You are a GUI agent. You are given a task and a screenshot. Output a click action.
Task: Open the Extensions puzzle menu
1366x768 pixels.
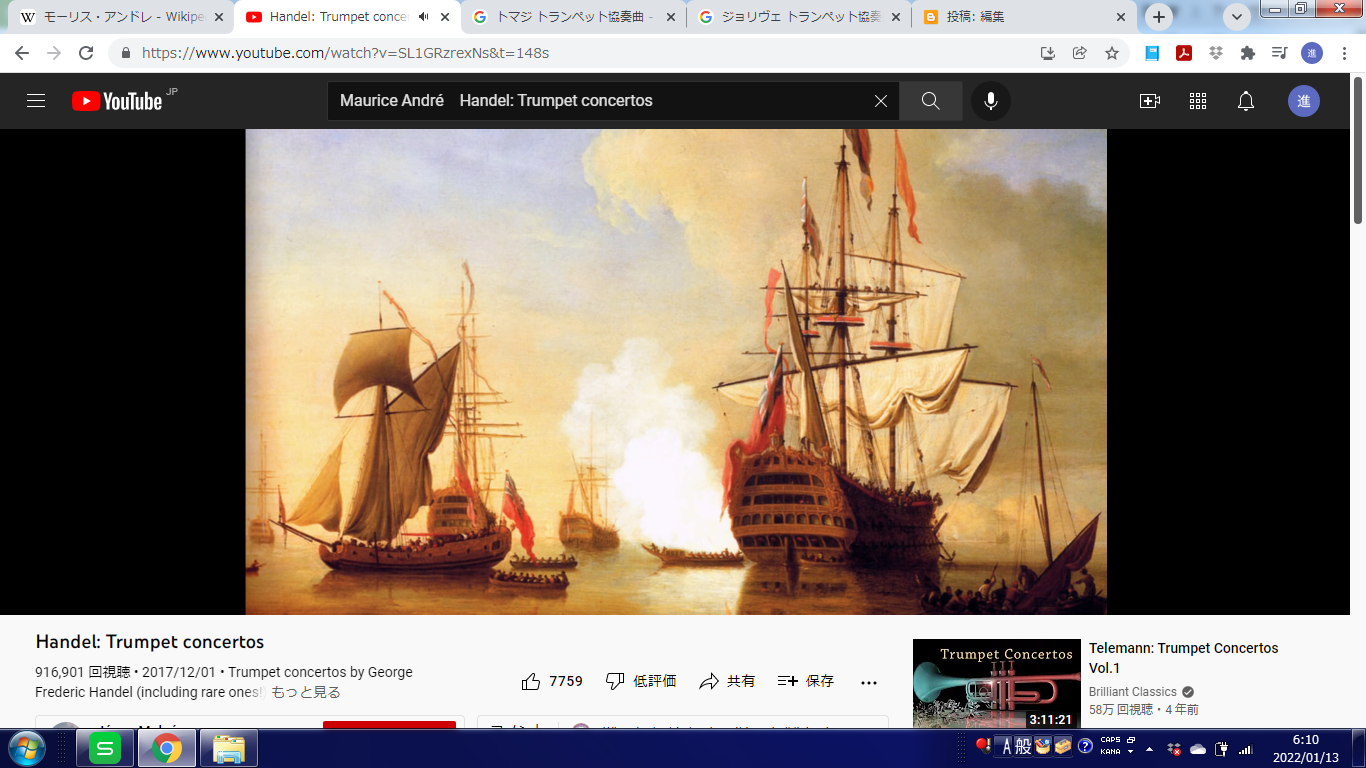[x=1247, y=53]
